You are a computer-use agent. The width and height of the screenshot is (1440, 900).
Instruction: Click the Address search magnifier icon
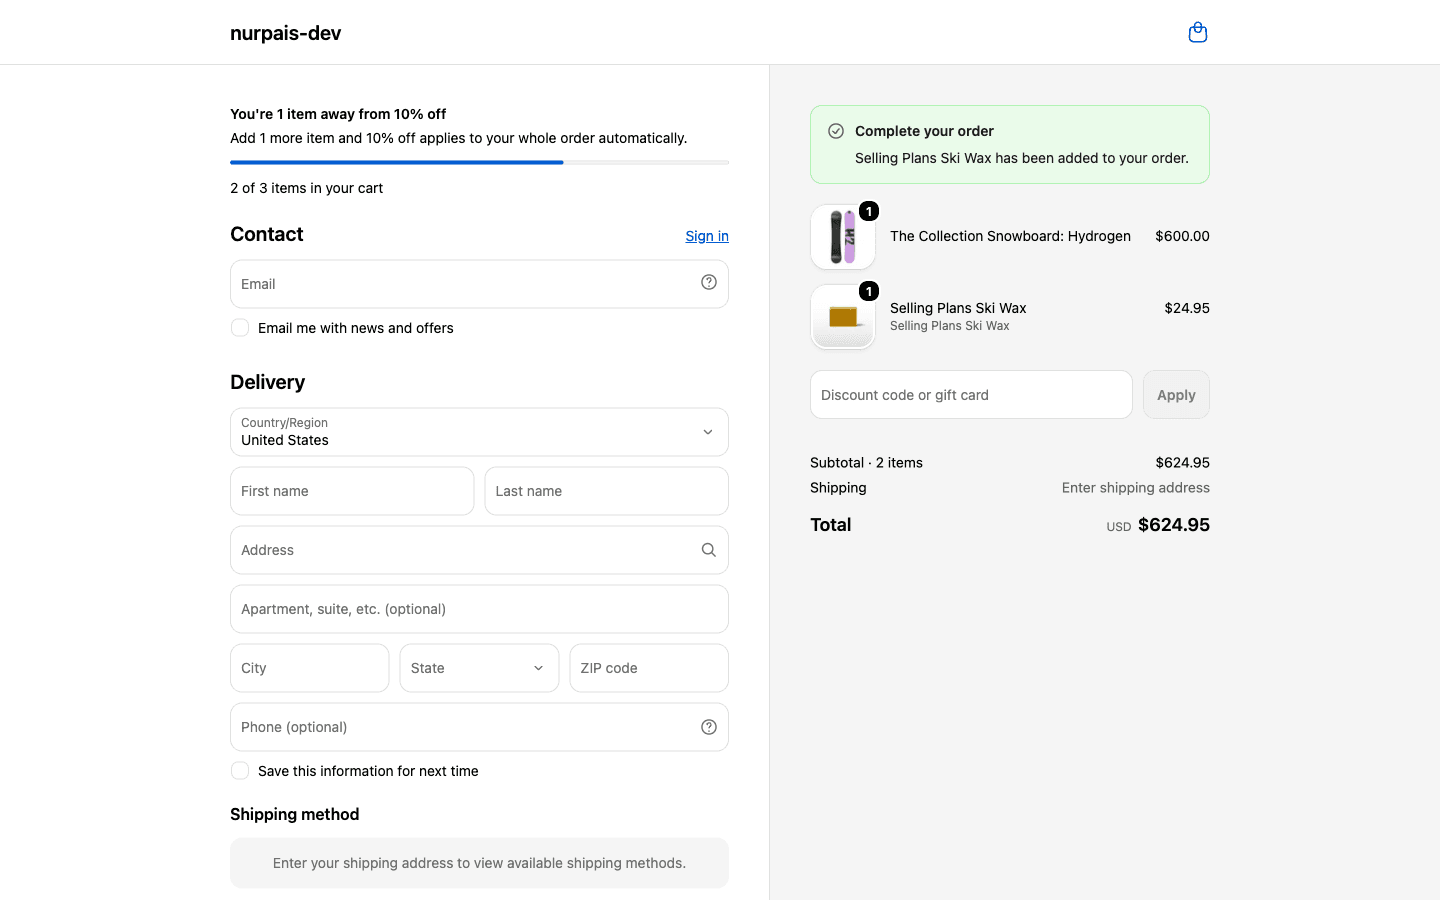tap(709, 550)
